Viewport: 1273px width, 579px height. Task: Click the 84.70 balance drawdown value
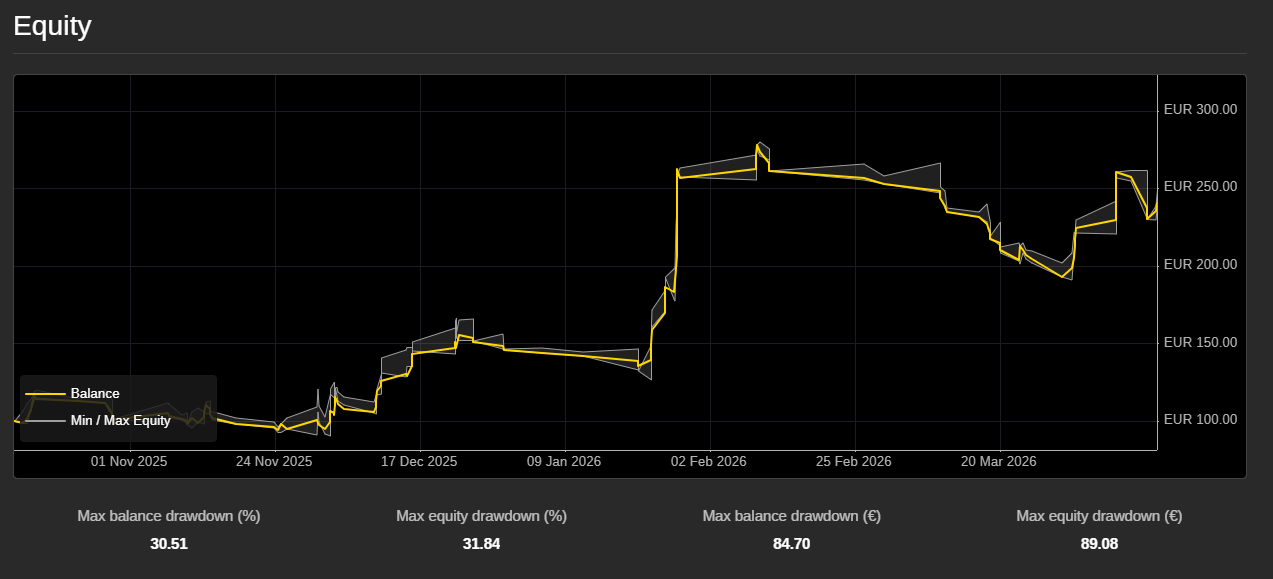coord(791,544)
